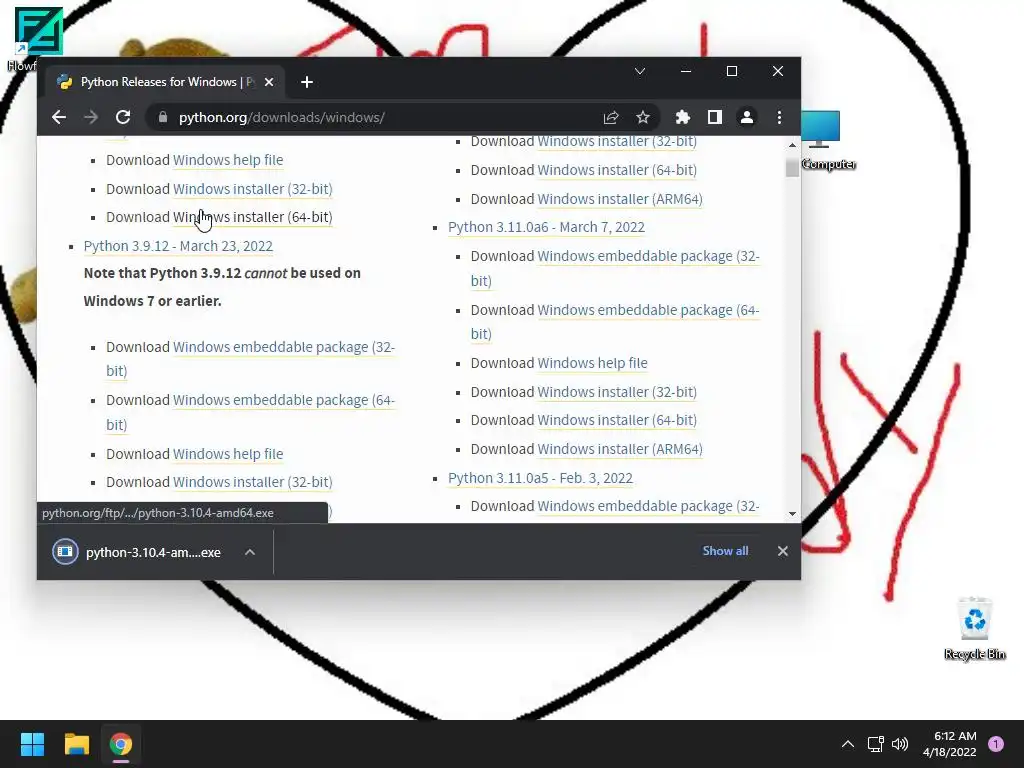Expand download item options arrow

click(x=249, y=552)
